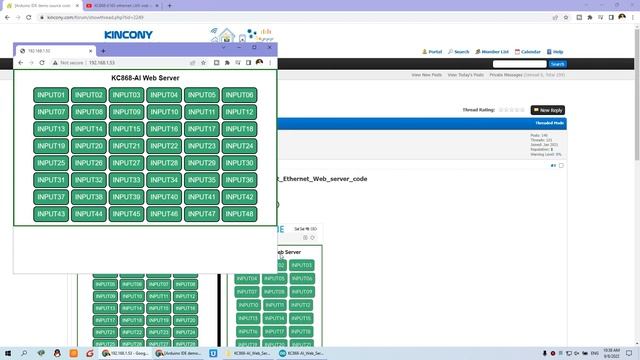
Task: Open front window Chrome menu (three dots)
Action: coord(270,63)
